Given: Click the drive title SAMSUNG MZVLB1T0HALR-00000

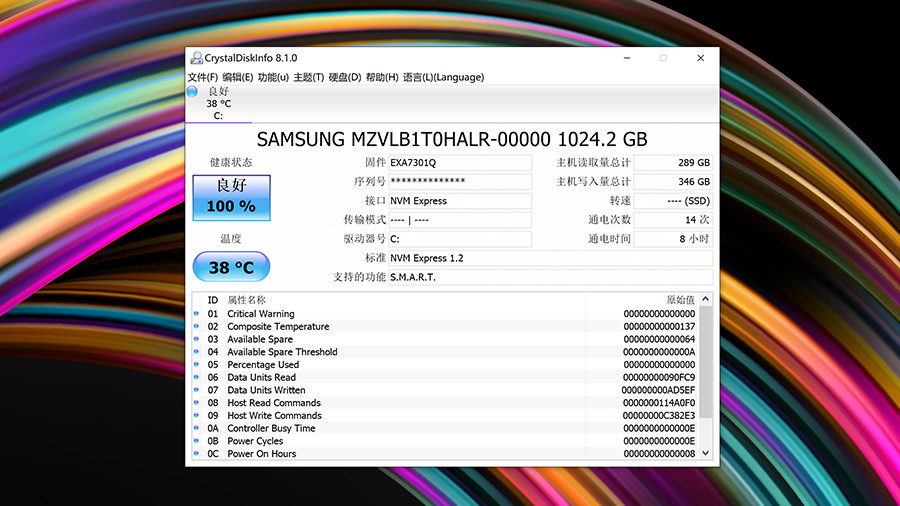Looking at the screenshot, I should pos(404,139).
